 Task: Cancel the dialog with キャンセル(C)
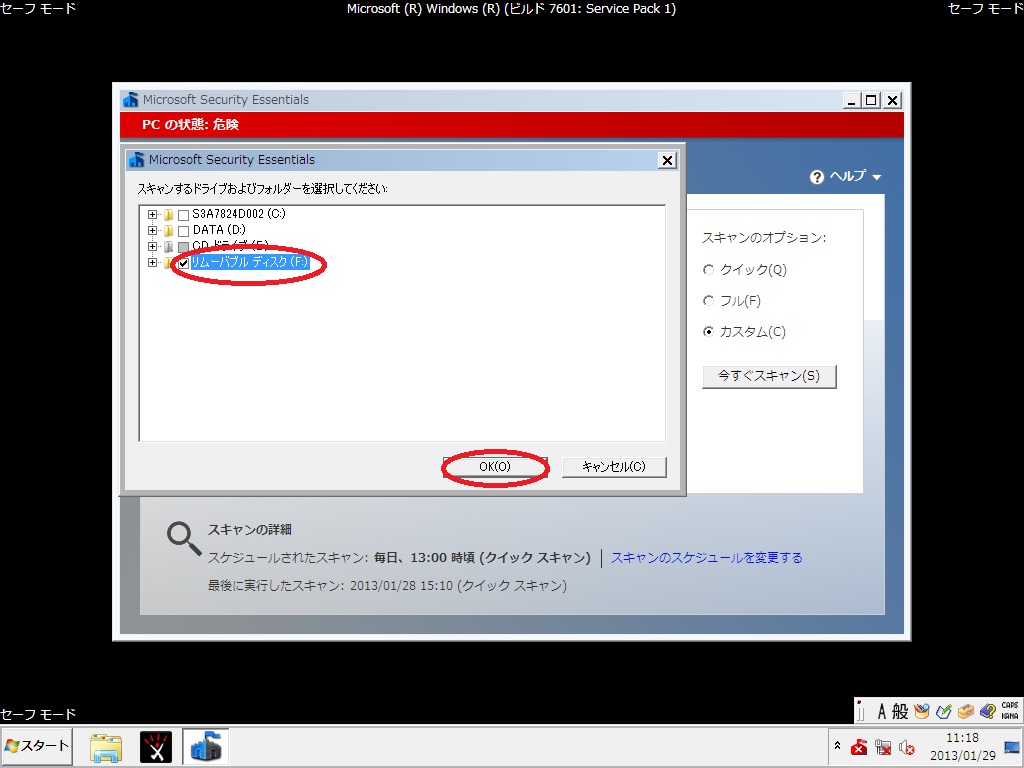click(614, 467)
